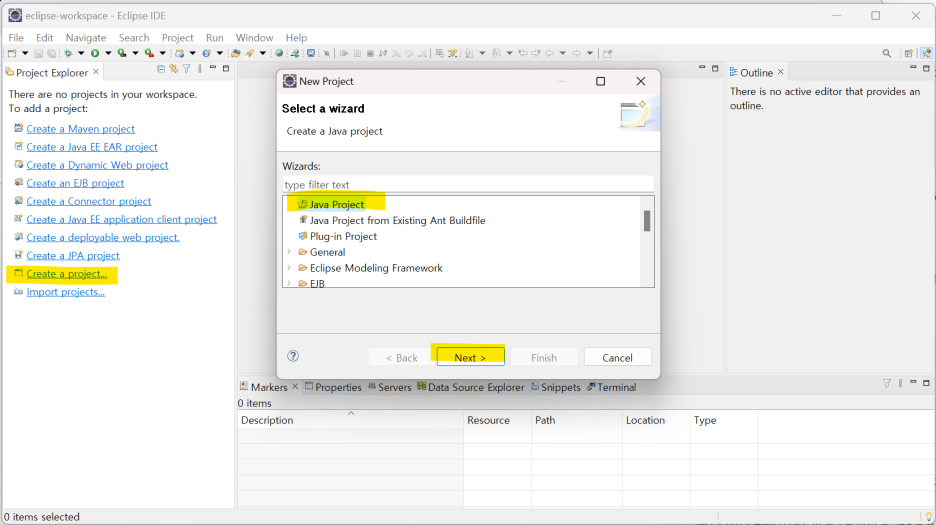Click the Create a JPA project link
This screenshot has width=936, height=525.
tap(73, 256)
